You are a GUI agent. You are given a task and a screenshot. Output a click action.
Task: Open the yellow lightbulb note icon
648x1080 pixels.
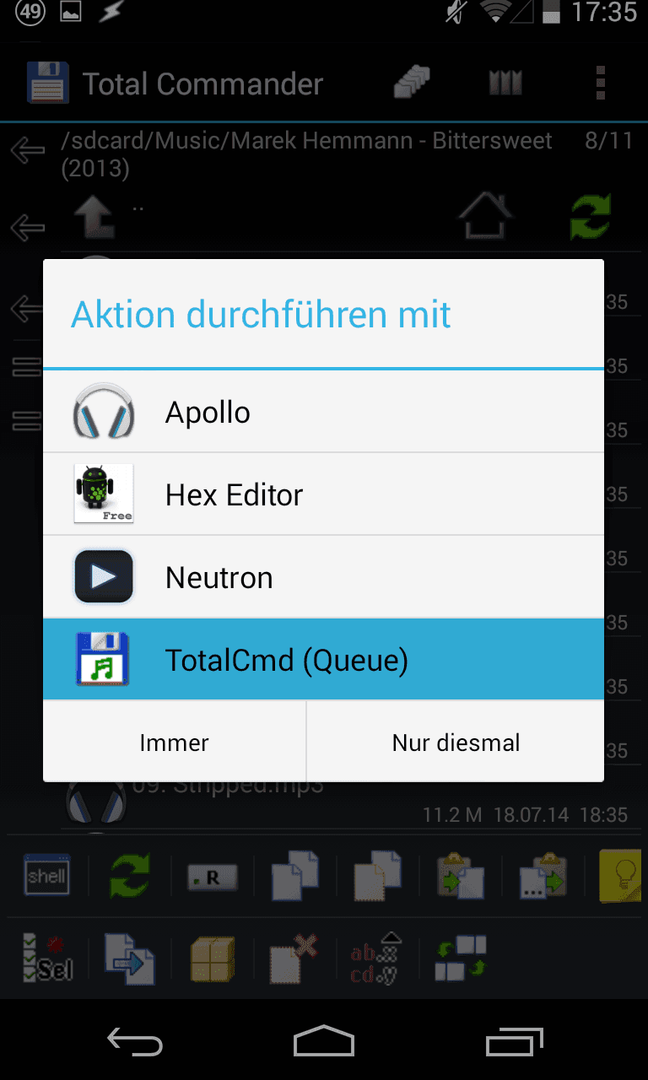(x=623, y=876)
